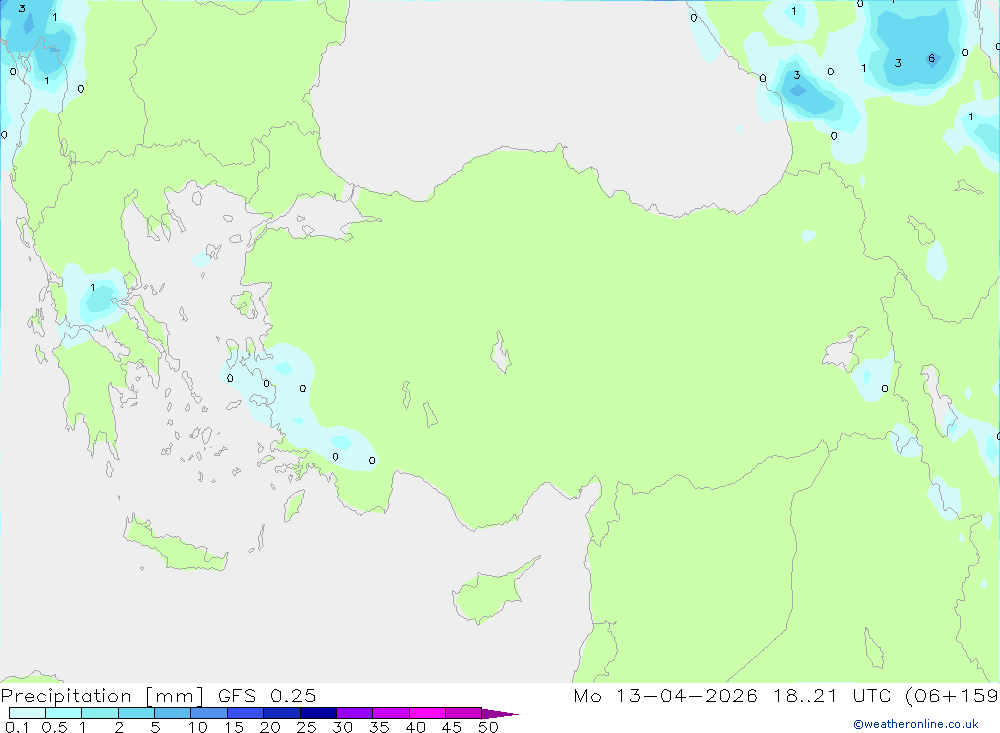Click the 0.1–0.5 mm palest legend swatch

pos(27,713)
